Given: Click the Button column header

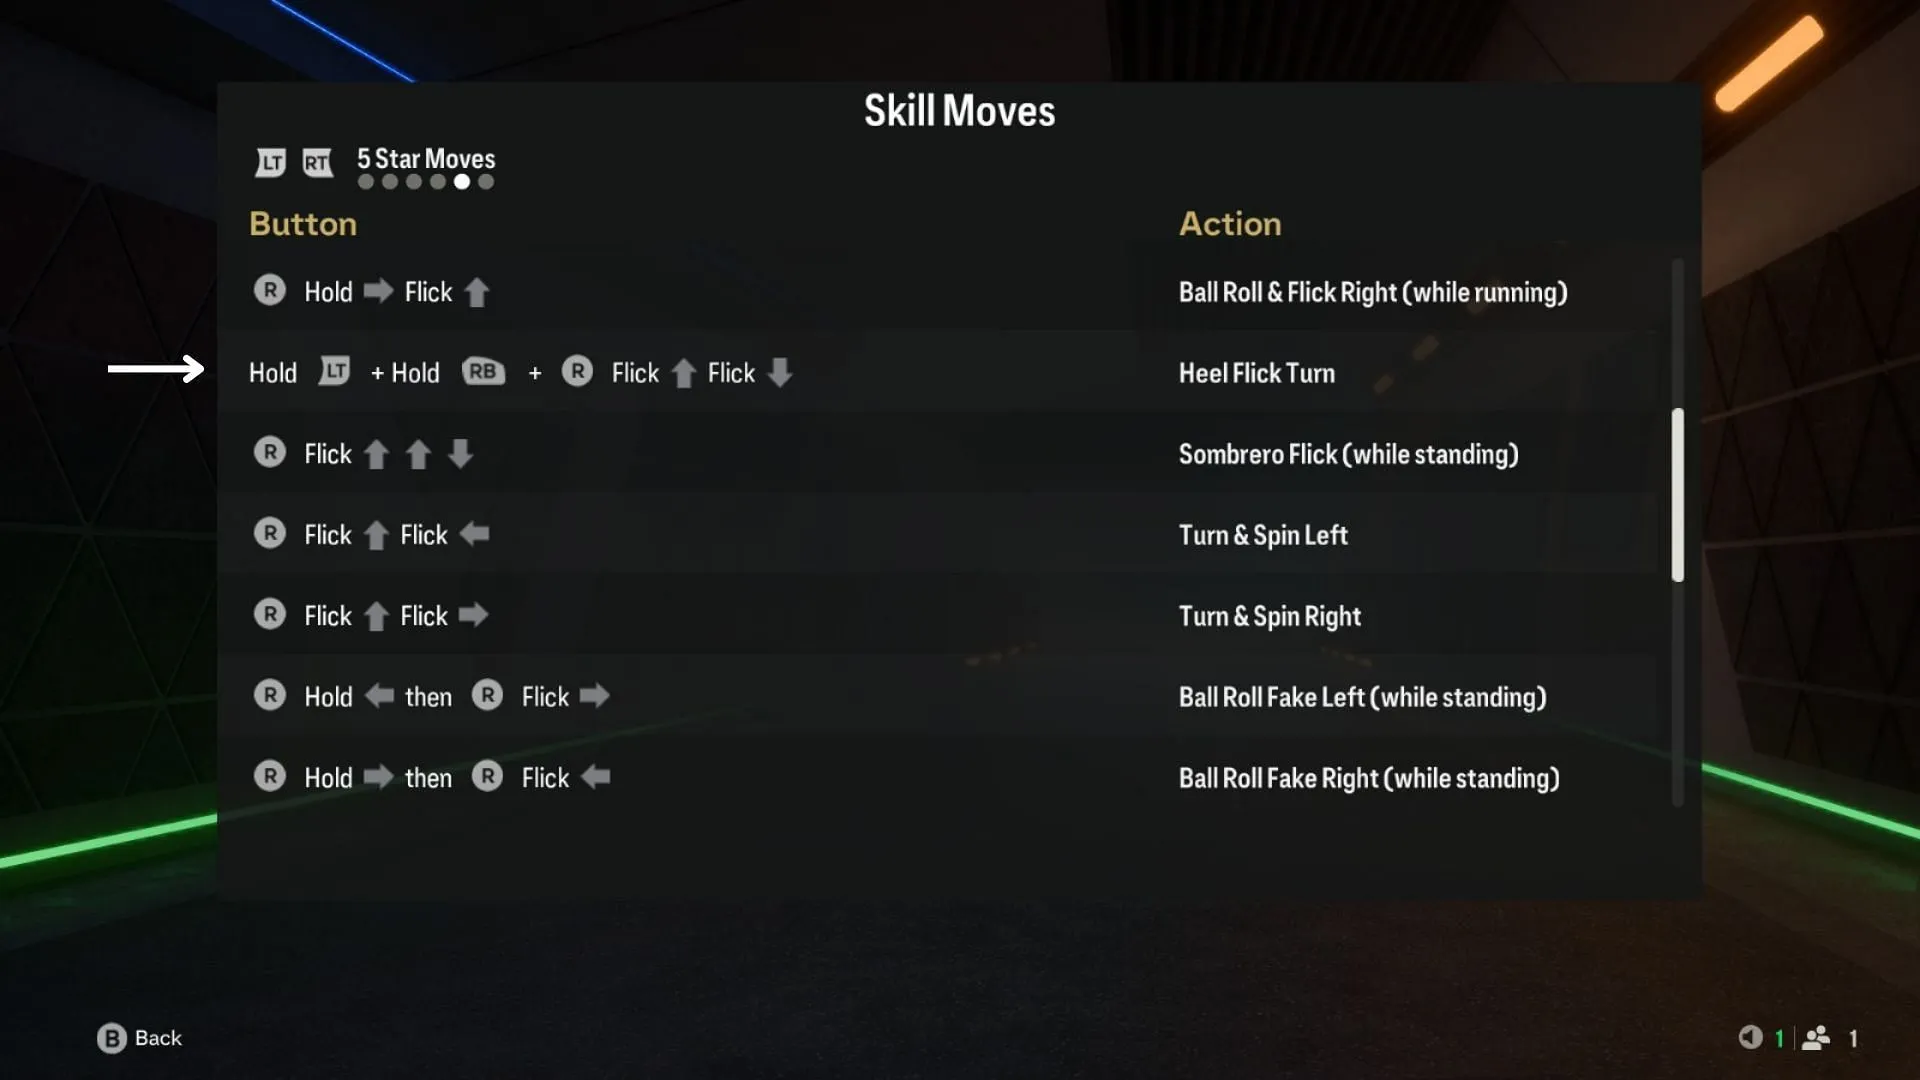Looking at the screenshot, I should [301, 224].
